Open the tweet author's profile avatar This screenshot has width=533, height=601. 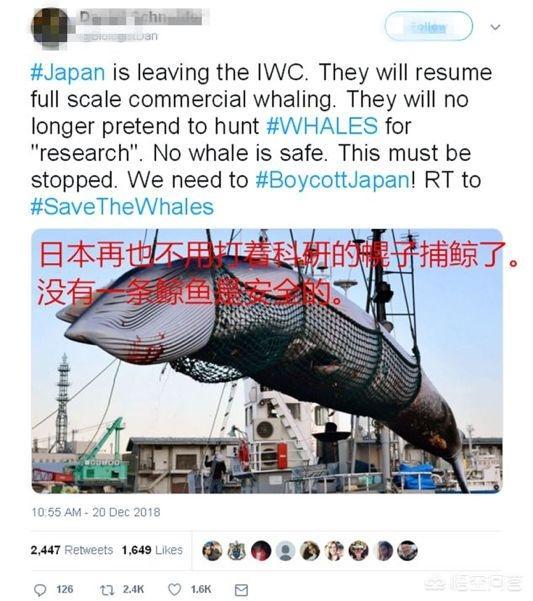[x=50, y=27]
